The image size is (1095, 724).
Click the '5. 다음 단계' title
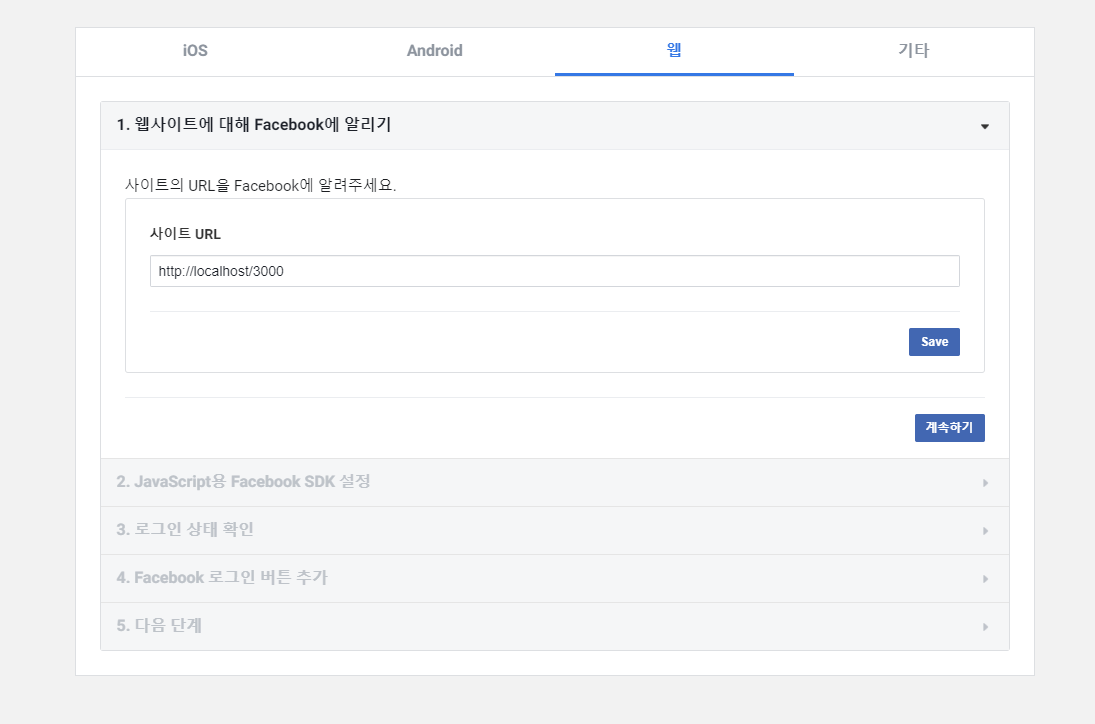coord(159,626)
